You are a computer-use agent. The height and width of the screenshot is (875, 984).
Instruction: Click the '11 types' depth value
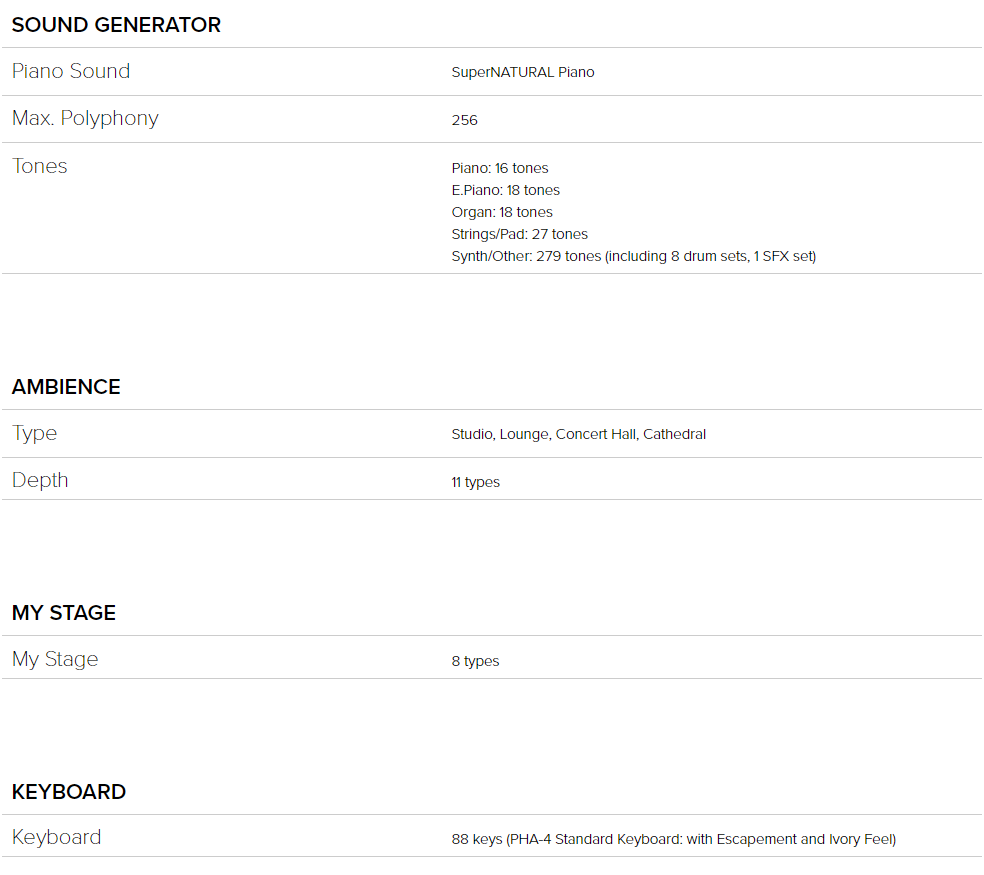tap(475, 482)
